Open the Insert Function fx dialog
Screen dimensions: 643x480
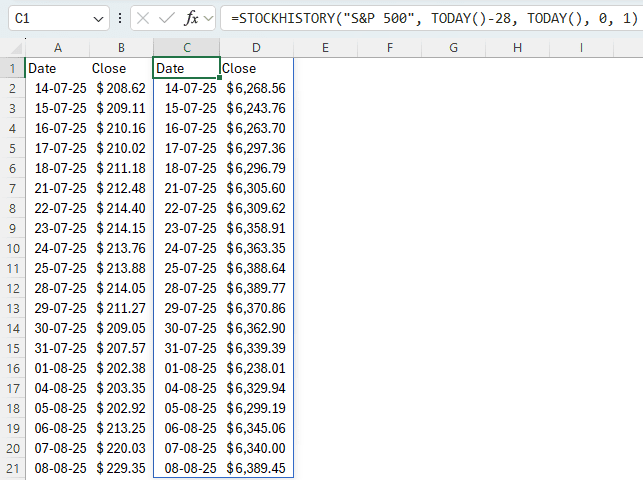coord(191,18)
